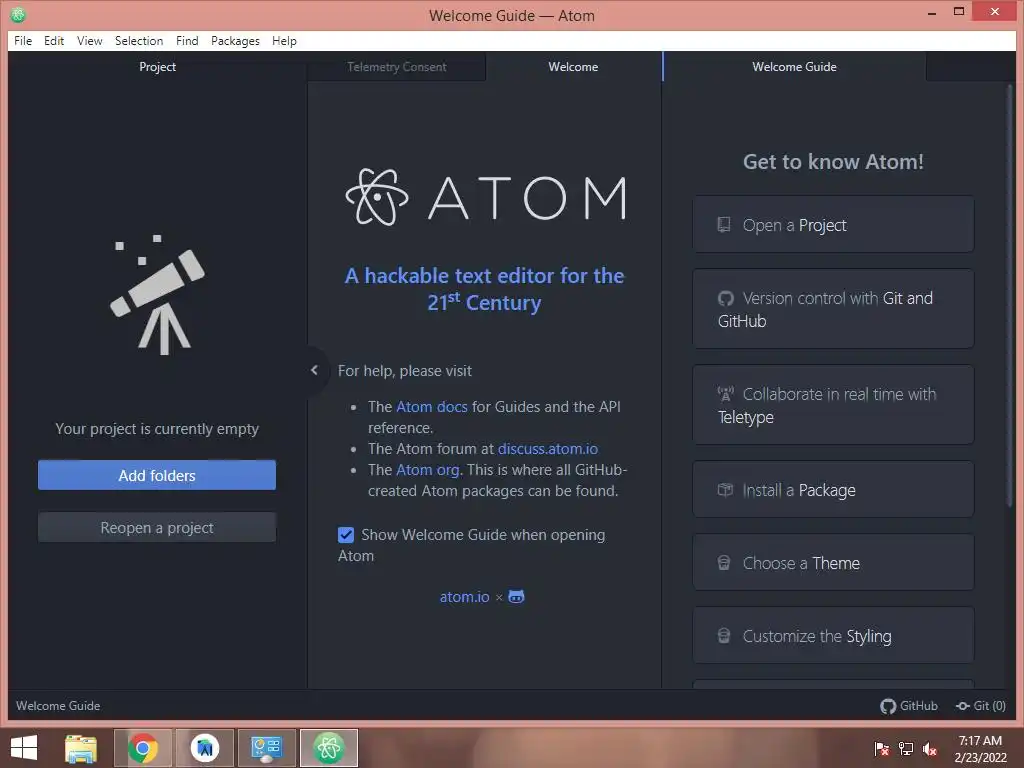
Task: Visit the discuss.atom.io forum link
Action: [x=547, y=449]
